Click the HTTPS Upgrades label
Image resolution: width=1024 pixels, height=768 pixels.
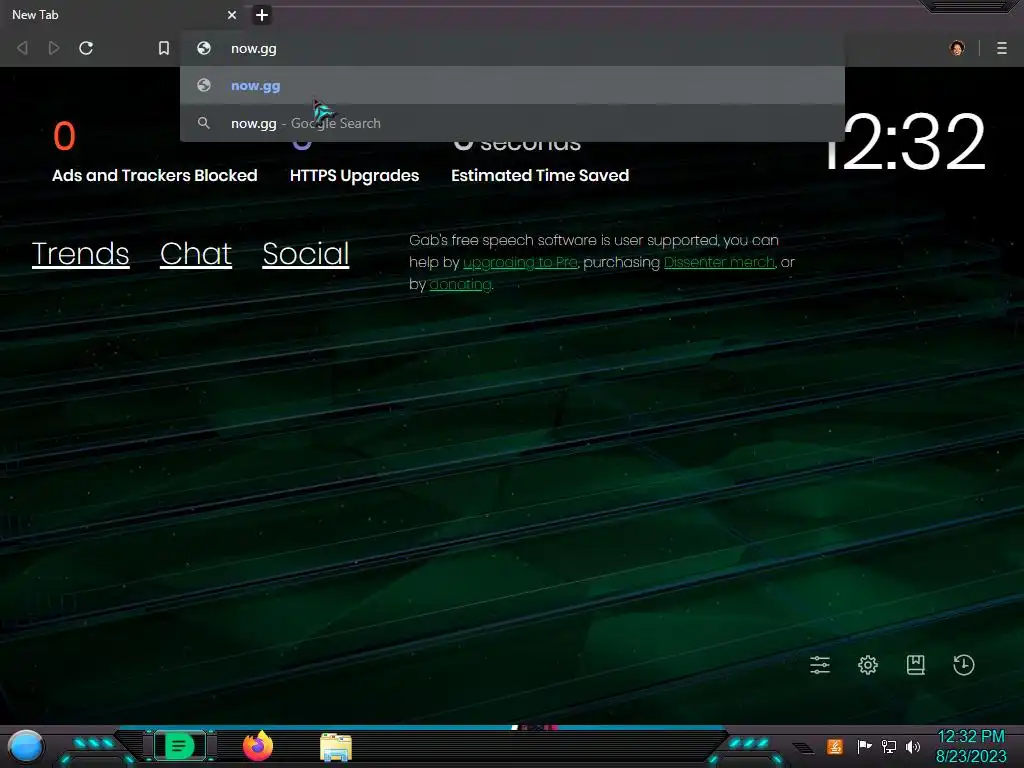[x=355, y=176]
